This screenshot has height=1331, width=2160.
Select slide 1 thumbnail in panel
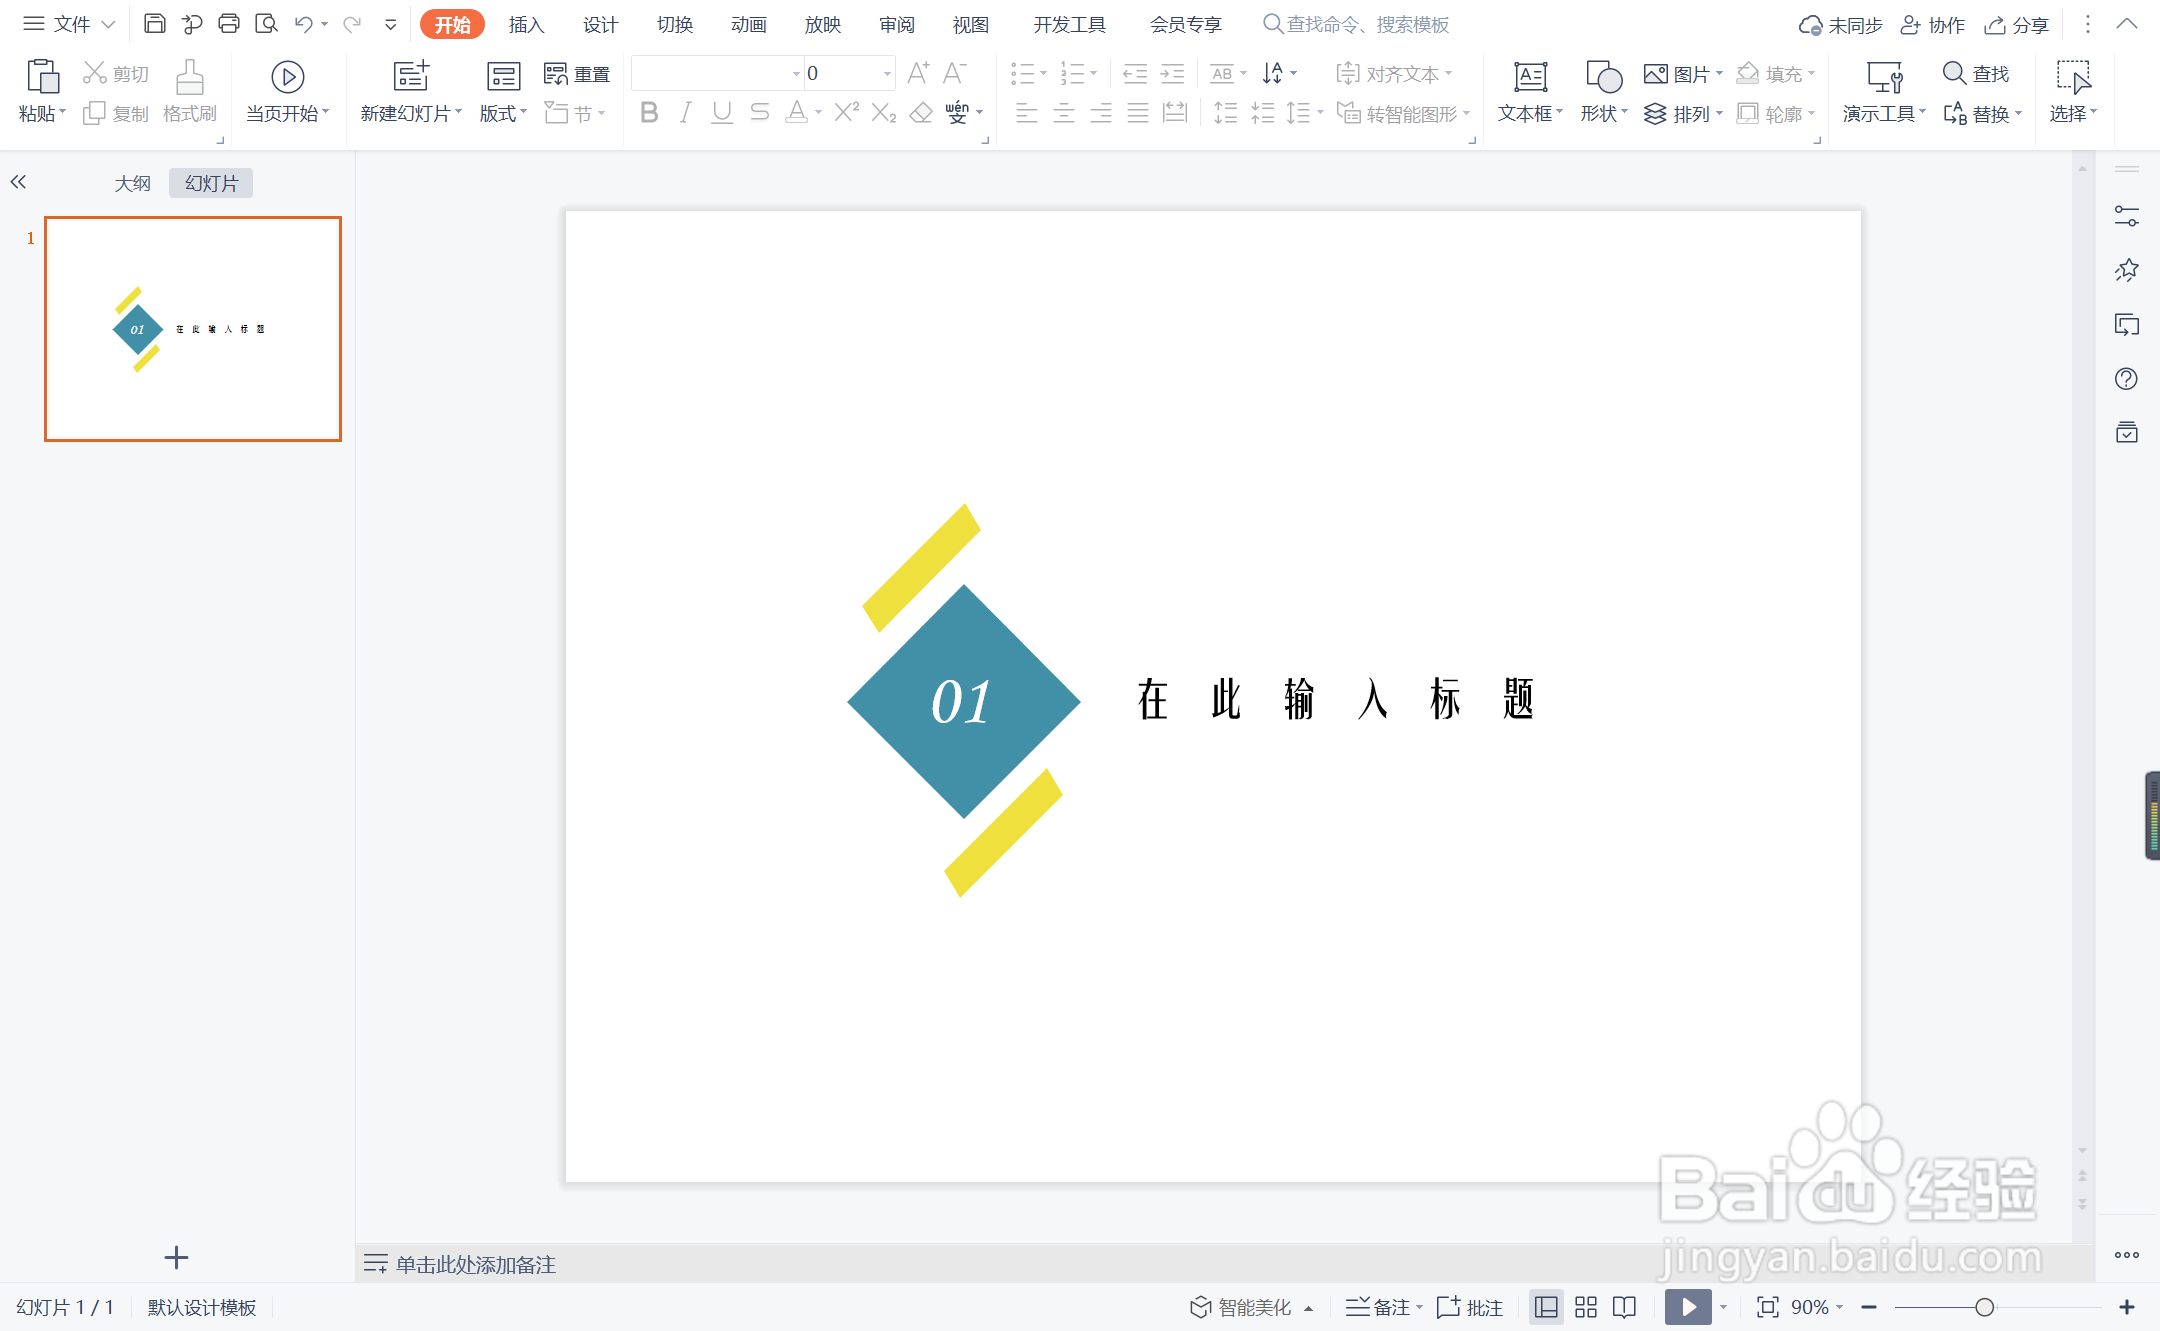pos(193,329)
